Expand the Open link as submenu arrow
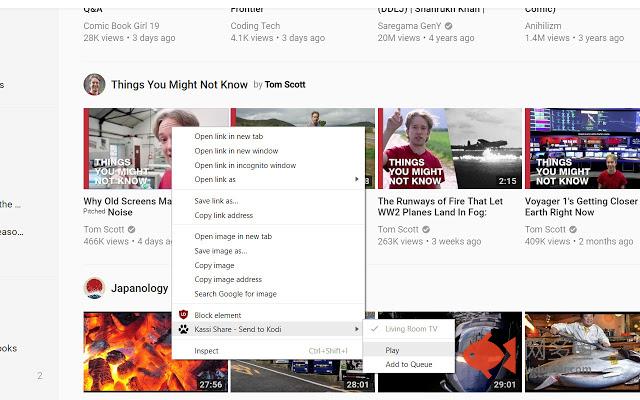Viewport: 640px width, 400px height. [x=356, y=179]
